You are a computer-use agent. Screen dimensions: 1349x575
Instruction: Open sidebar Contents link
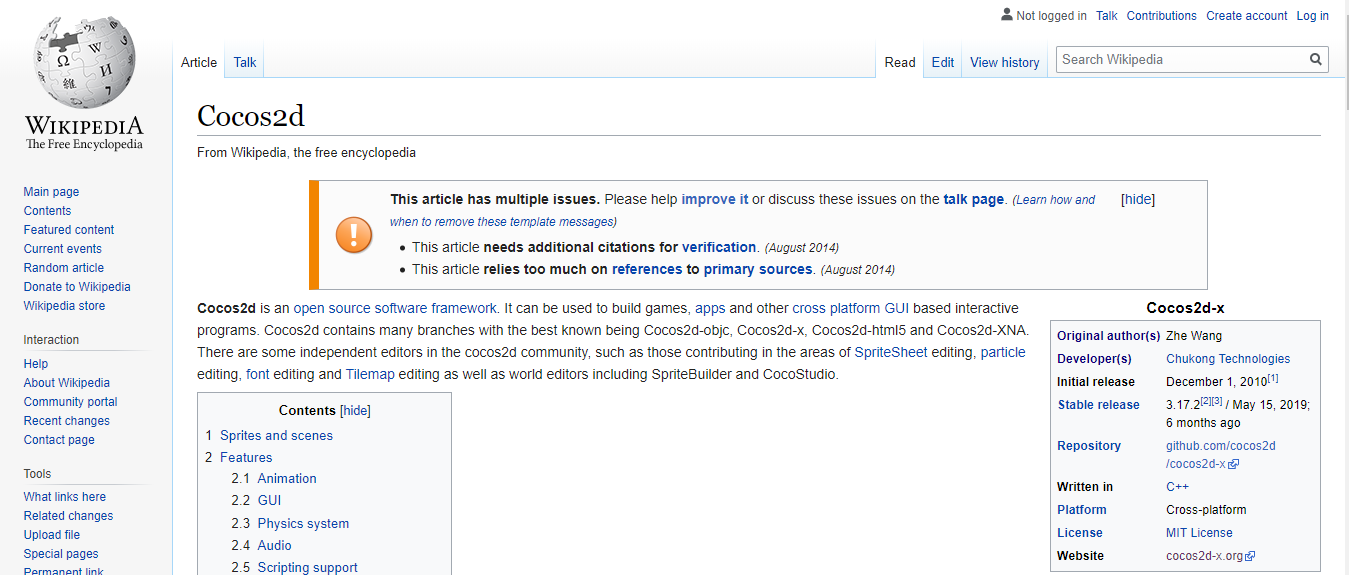(x=48, y=211)
